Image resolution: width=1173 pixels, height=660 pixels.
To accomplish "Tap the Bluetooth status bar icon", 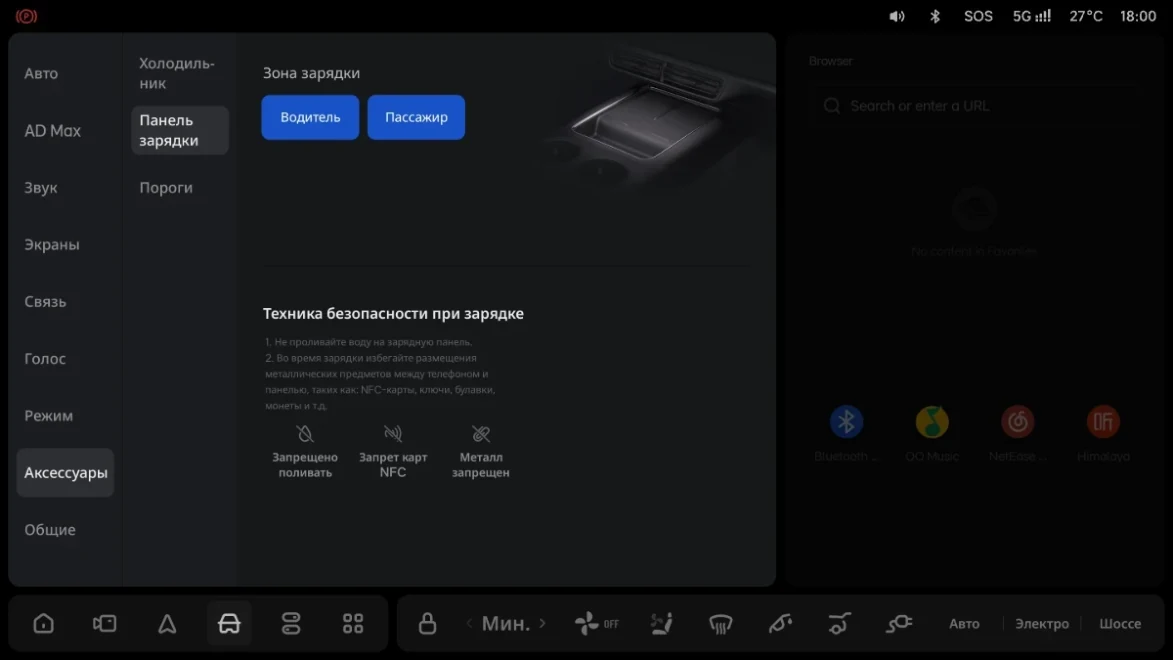I will pyautogui.click(x=935, y=16).
